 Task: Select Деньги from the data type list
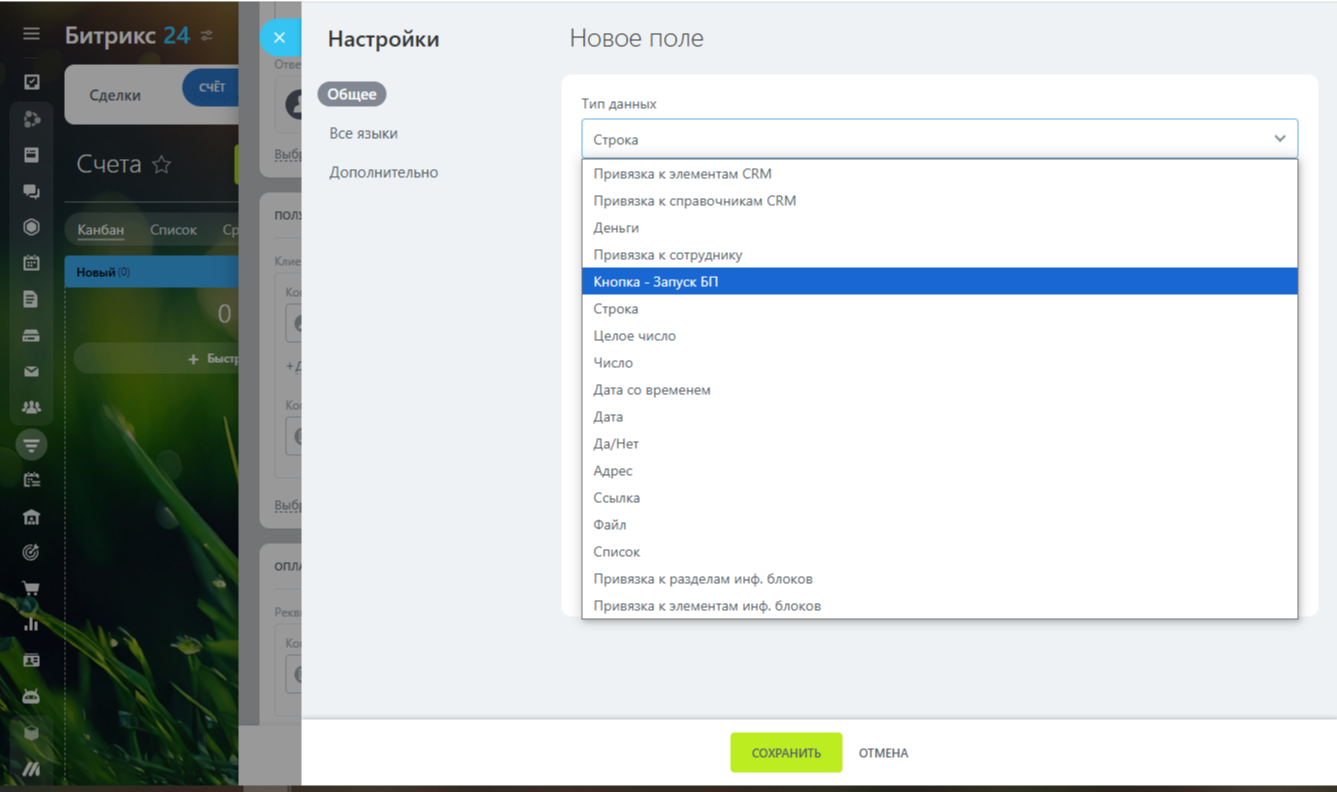click(616, 228)
